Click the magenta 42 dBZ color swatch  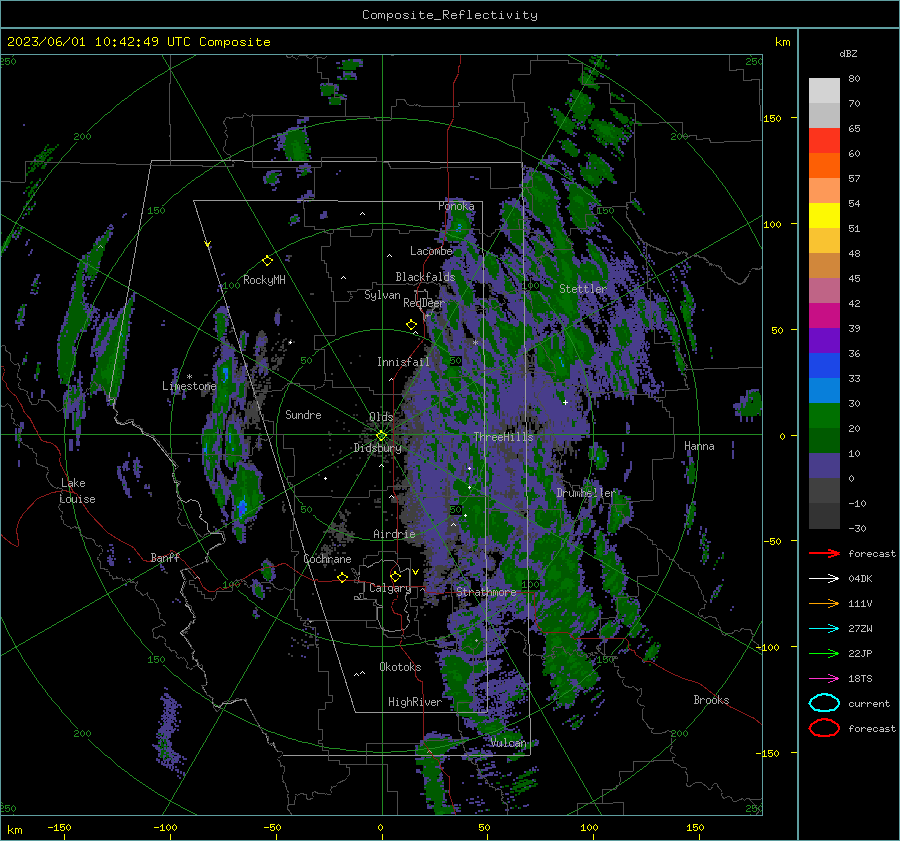824,315
